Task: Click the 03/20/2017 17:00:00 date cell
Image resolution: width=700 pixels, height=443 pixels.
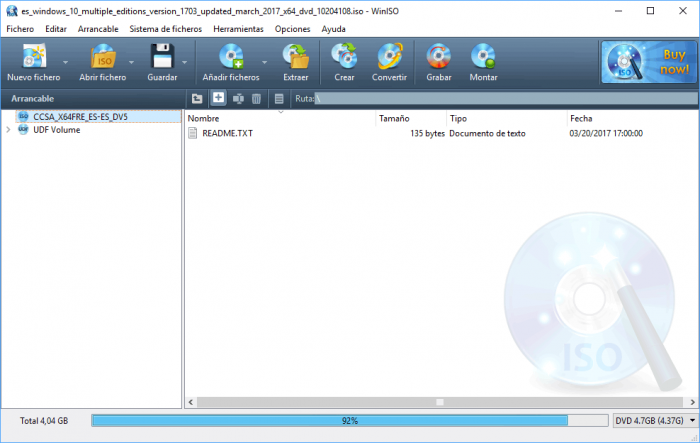Action: tap(606, 134)
